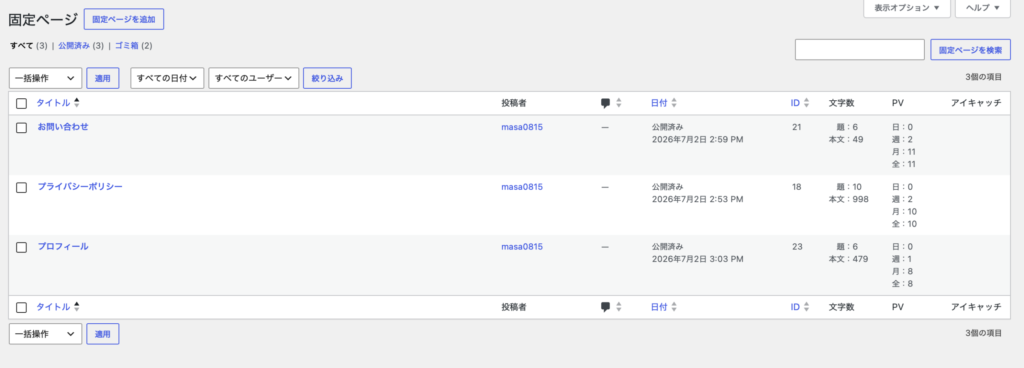This screenshot has height=368, width=1024.
Task: Click 全：10 total page views
Action: [x=904, y=224]
